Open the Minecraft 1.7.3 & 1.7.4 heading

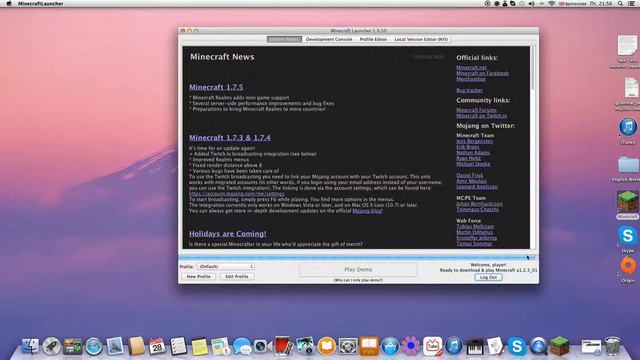230,138
